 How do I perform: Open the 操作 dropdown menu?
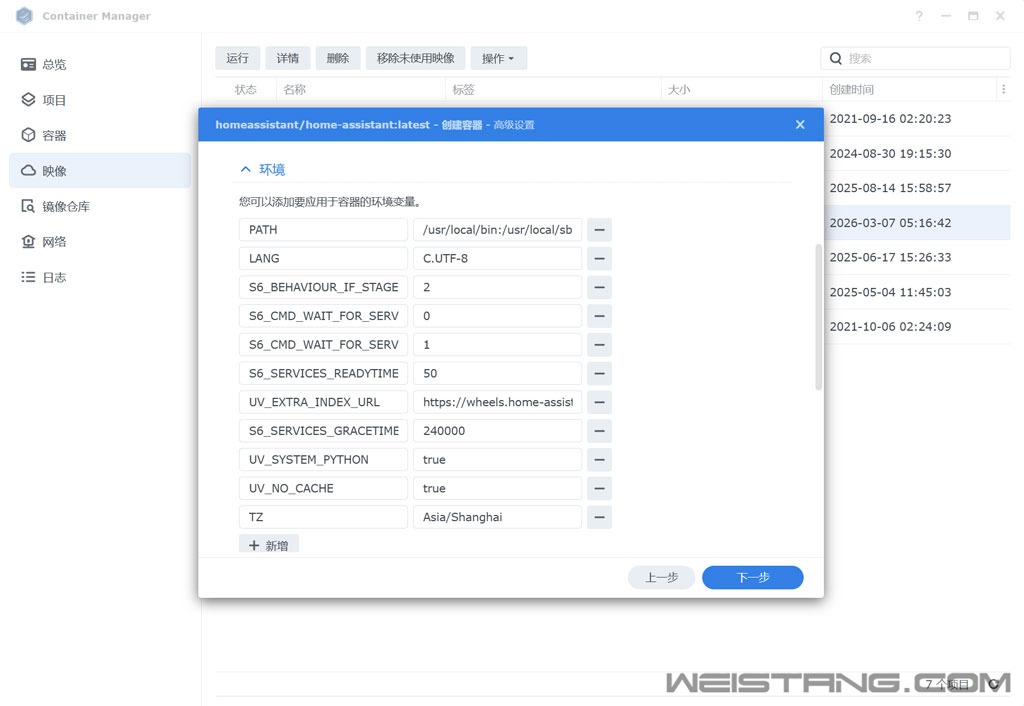click(498, 59)
